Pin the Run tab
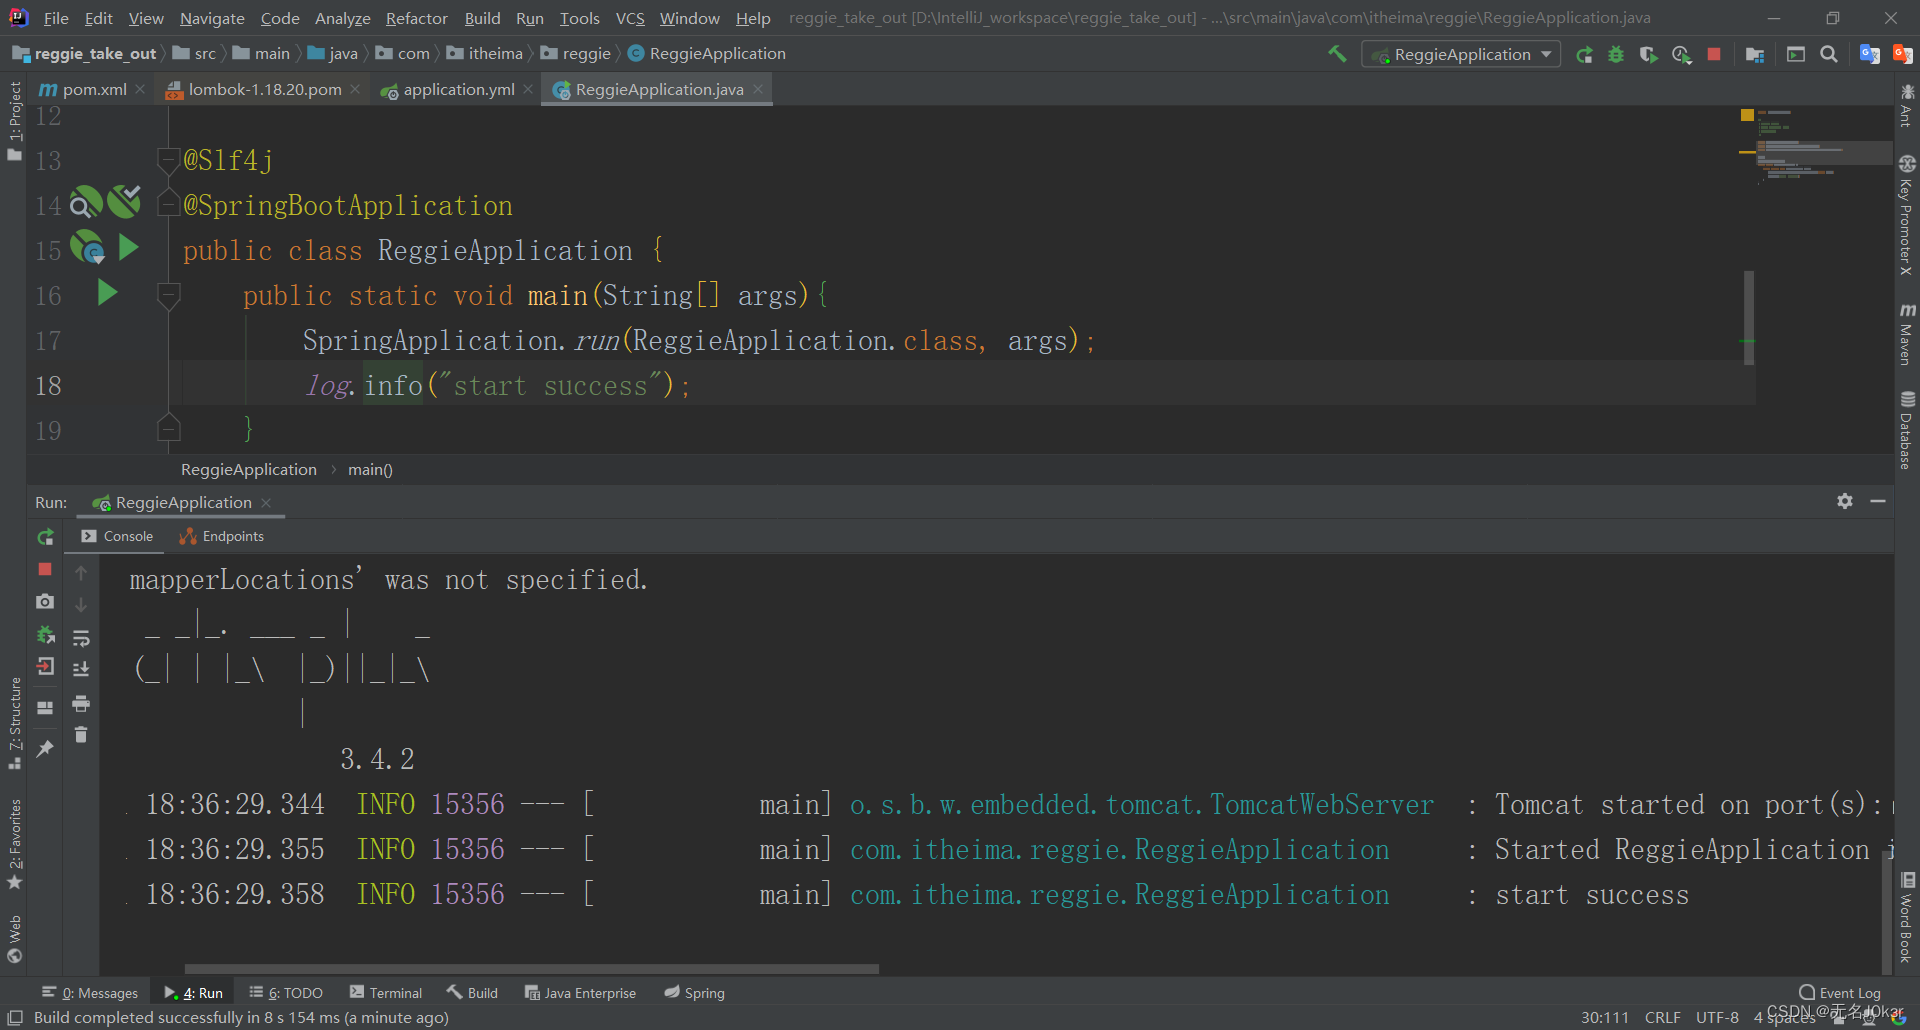 click(45, 748)
